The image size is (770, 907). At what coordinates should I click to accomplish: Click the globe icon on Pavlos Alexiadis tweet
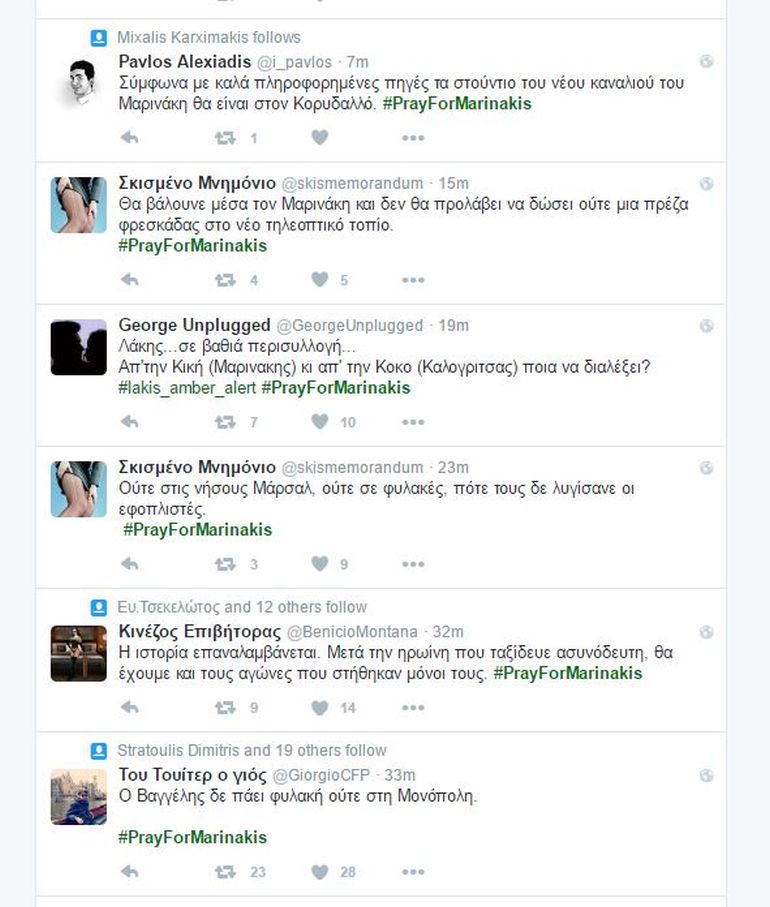tap(706, 62)
